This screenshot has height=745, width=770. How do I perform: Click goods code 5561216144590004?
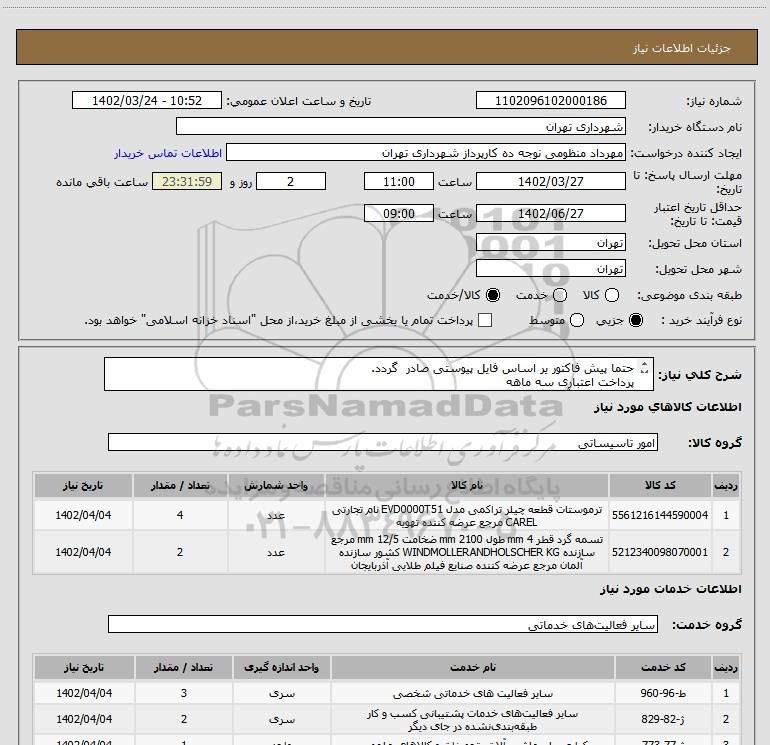coord(660,515)
